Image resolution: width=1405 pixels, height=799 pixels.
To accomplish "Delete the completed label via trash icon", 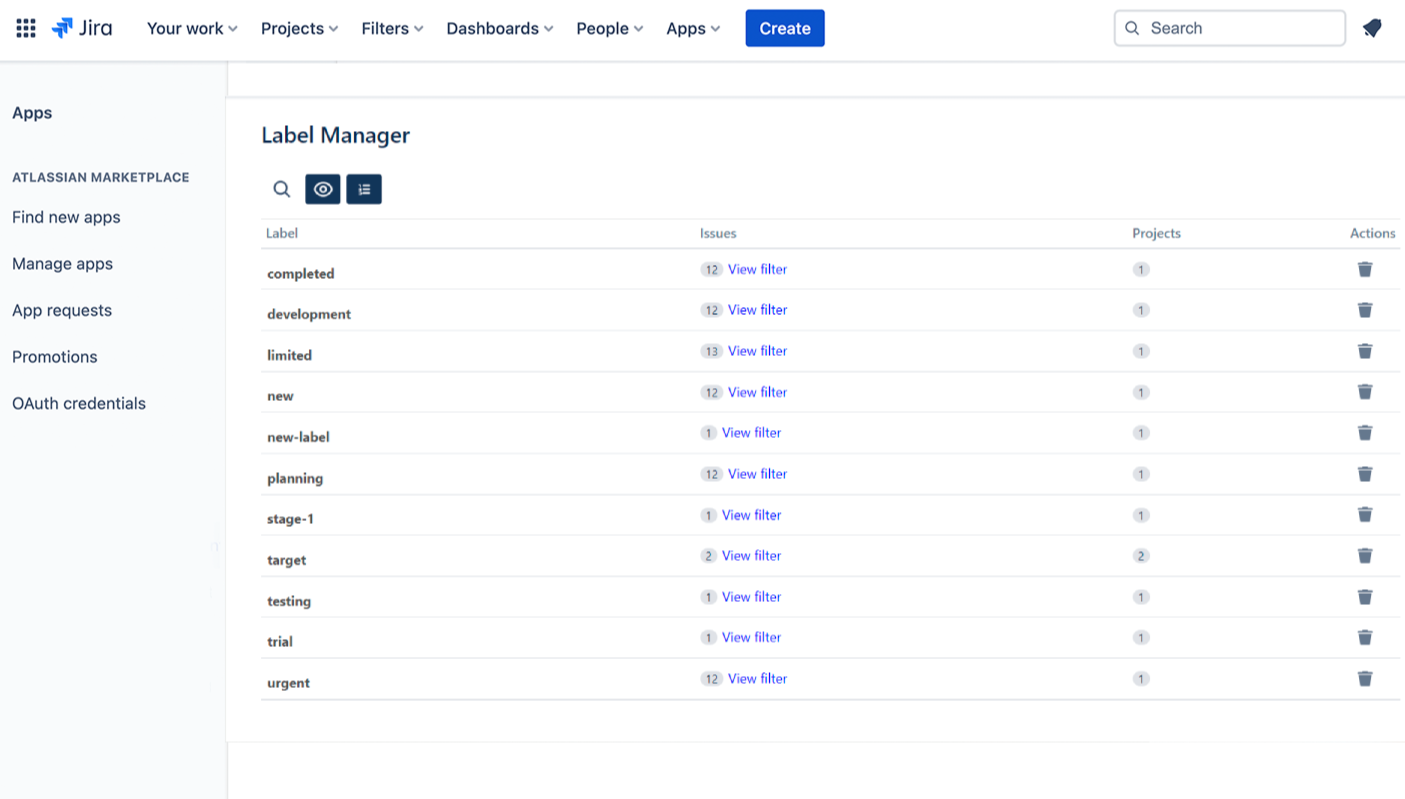I will 1364,269.
